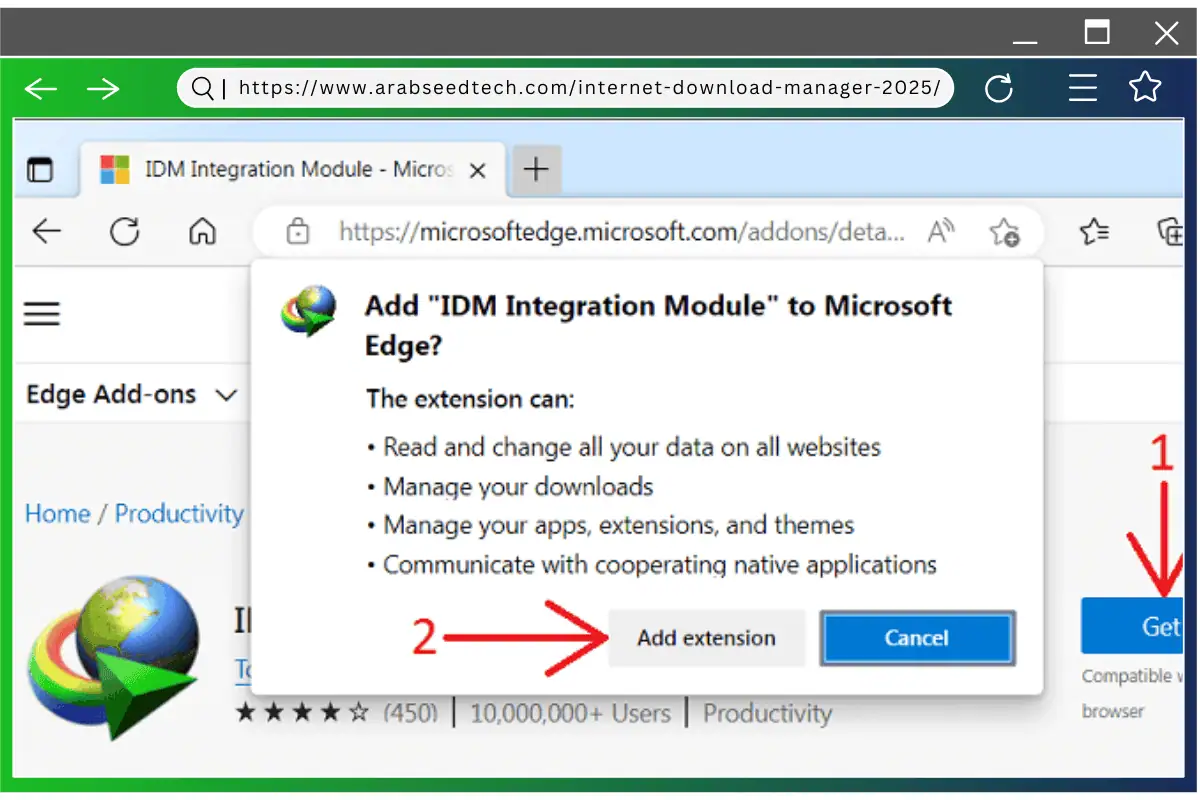Open the Add-ons page hamburger menu

coord(42,314)
